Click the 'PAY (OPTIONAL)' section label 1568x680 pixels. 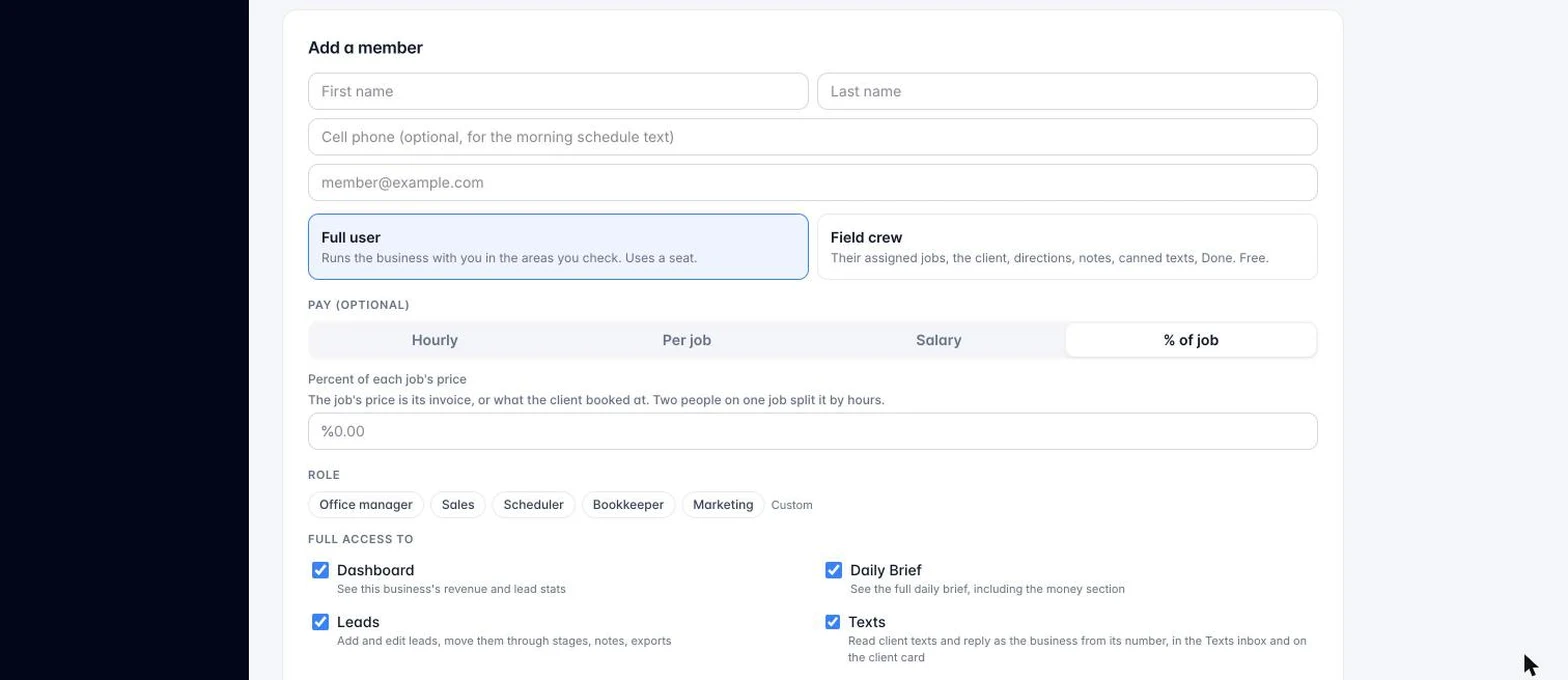359,305
